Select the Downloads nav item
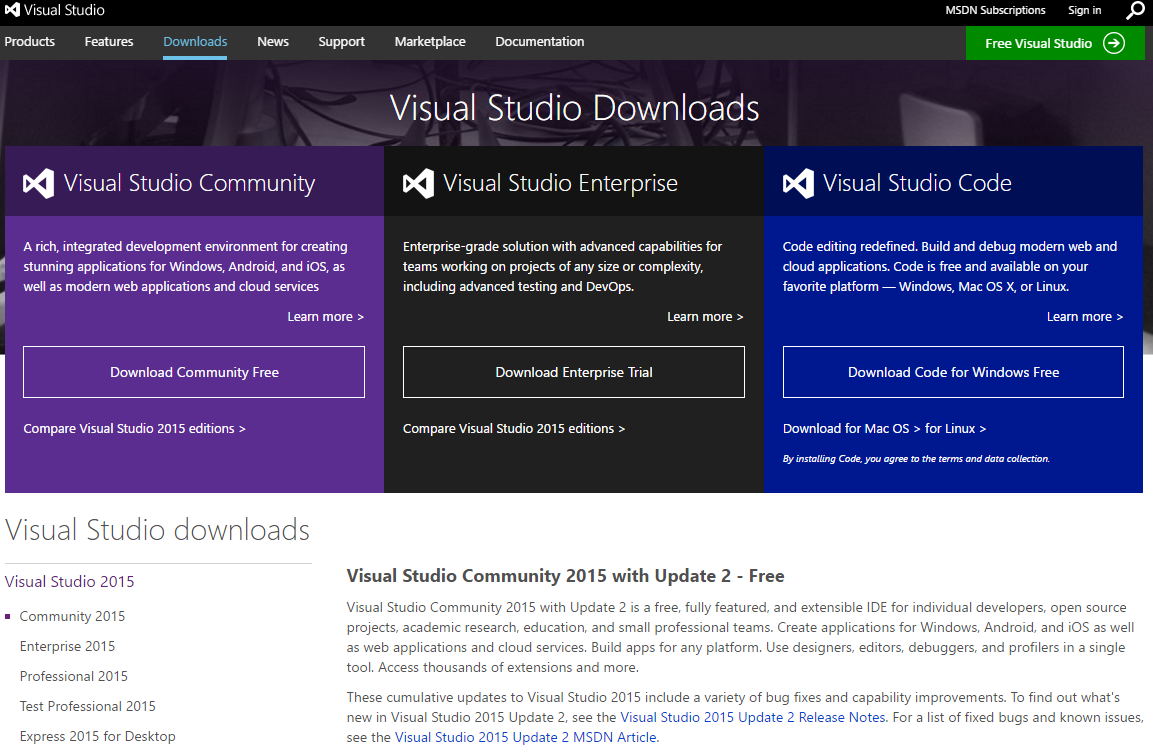The height and width of the screenshot is (753, 1153). tap(195, 42)
